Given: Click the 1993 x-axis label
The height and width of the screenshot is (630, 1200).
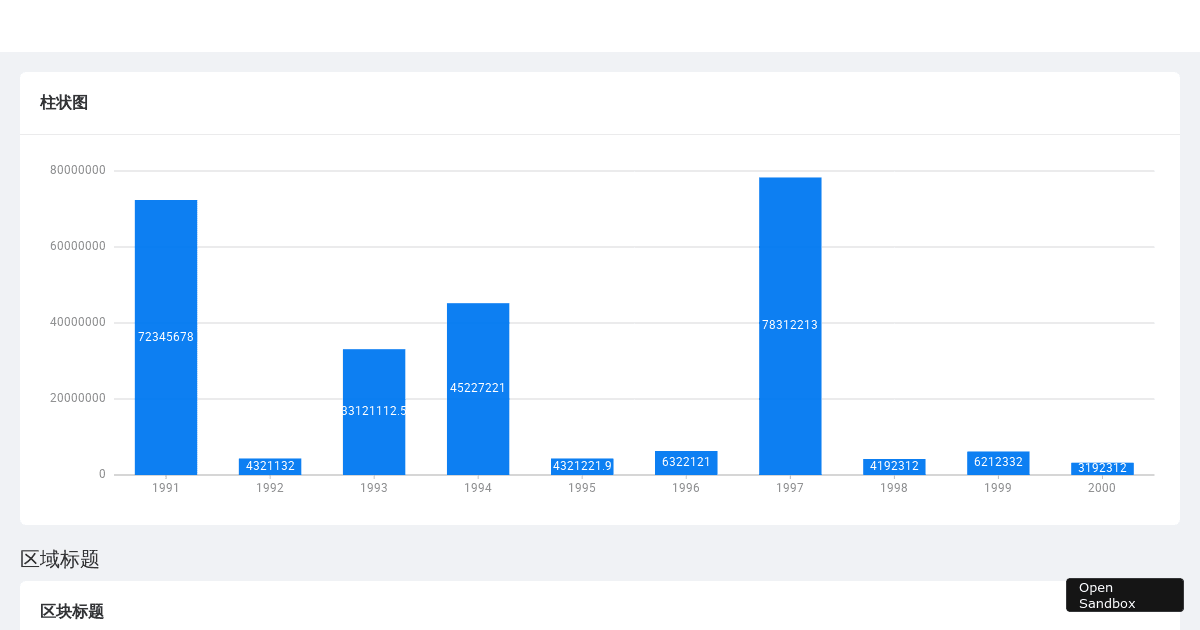Looking at the screenshot, I should (374, 488).
